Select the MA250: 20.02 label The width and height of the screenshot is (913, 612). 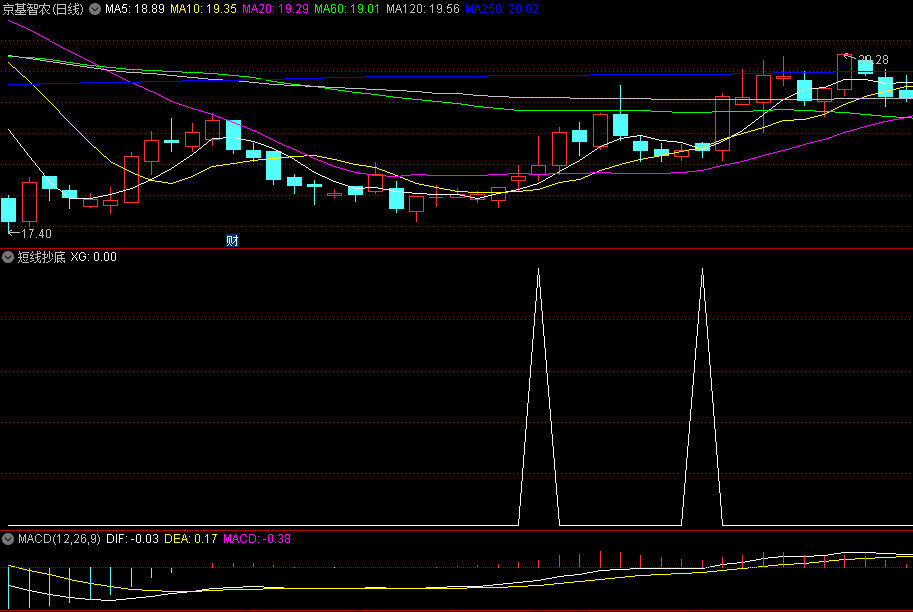[502, 9]
